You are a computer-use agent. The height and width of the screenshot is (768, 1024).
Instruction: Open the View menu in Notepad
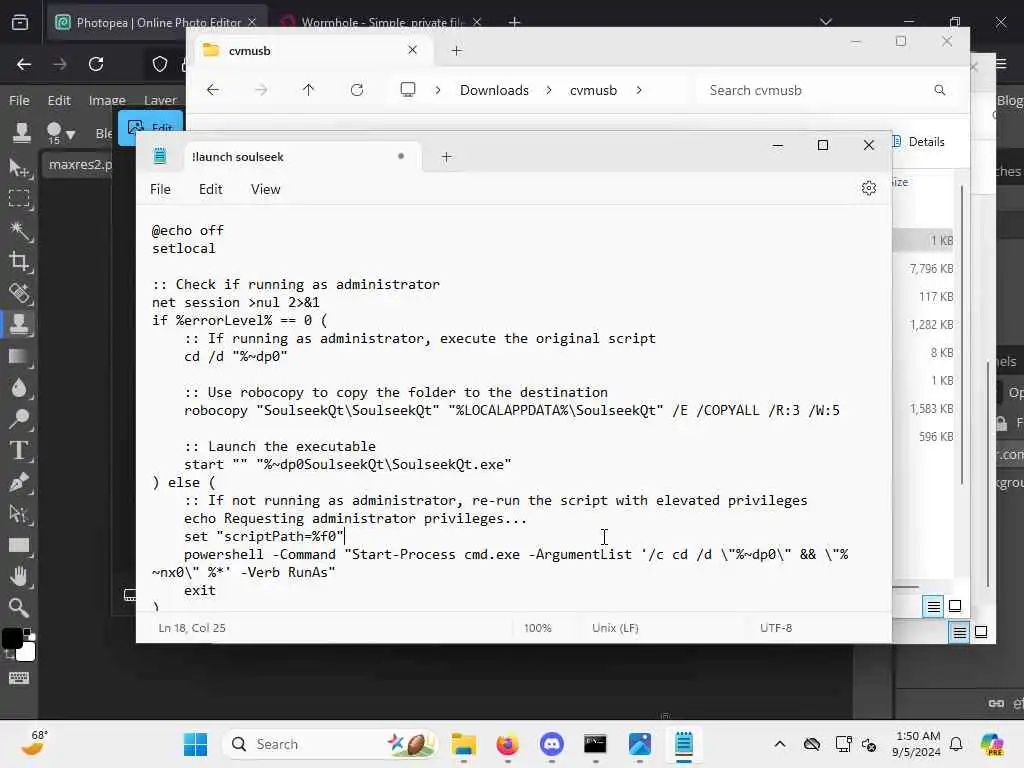(x=265, y=189)
